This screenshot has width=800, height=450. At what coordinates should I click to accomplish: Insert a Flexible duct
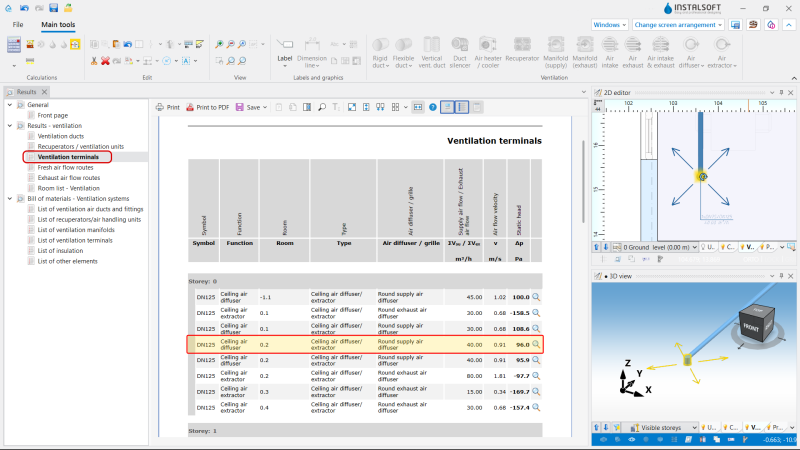pos(403,53)
